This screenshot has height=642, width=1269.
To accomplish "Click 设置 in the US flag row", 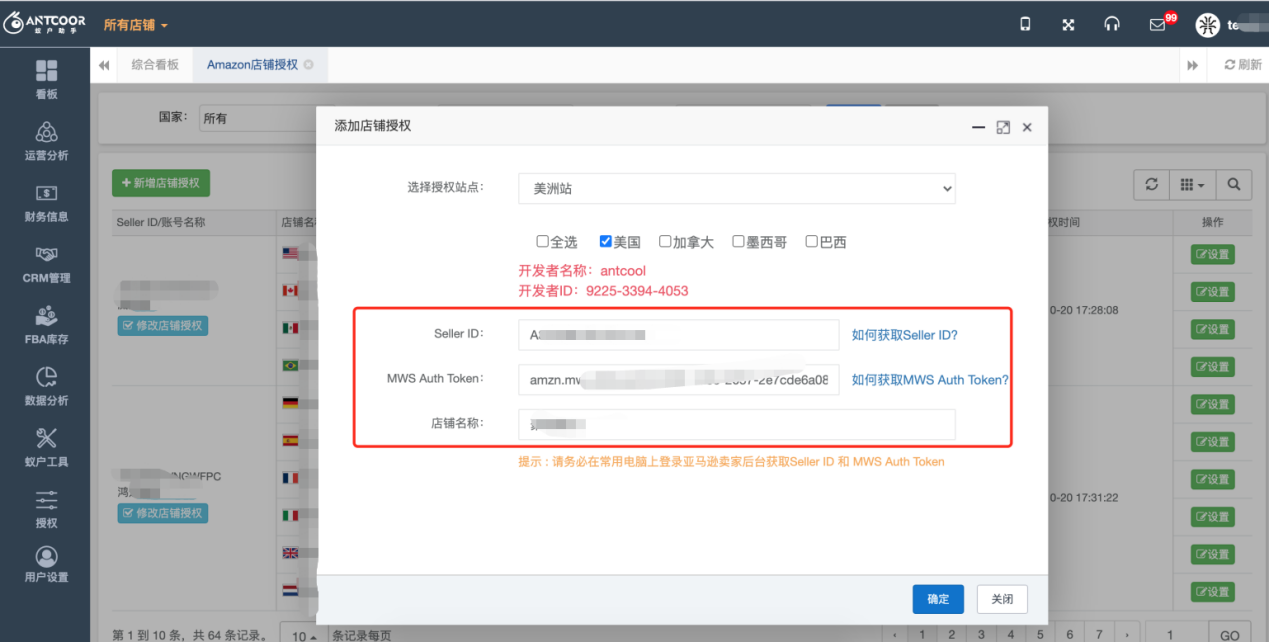I will (1212, 255).
